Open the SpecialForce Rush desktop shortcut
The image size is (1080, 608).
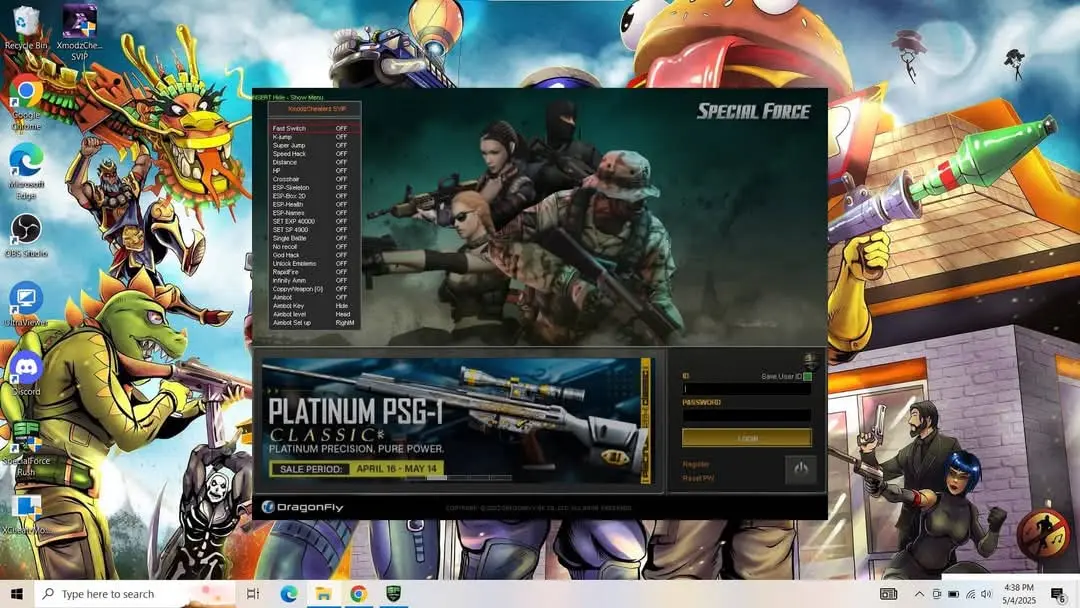pyautogui.click(x=26, y=448)
